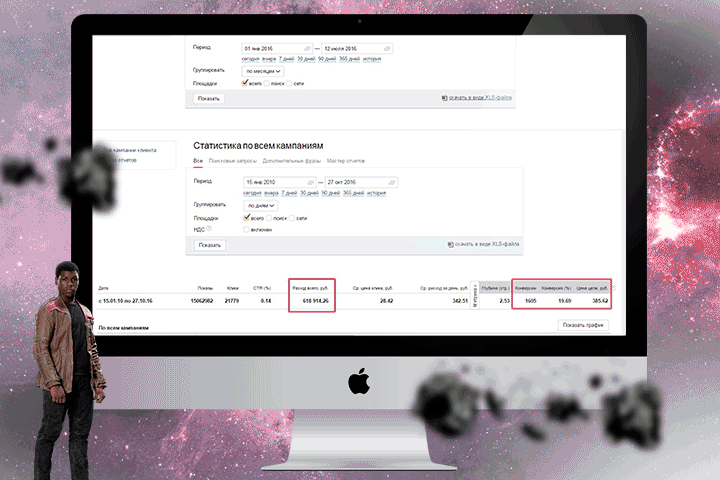Select the 15062982 impressions value

point(202,301)
